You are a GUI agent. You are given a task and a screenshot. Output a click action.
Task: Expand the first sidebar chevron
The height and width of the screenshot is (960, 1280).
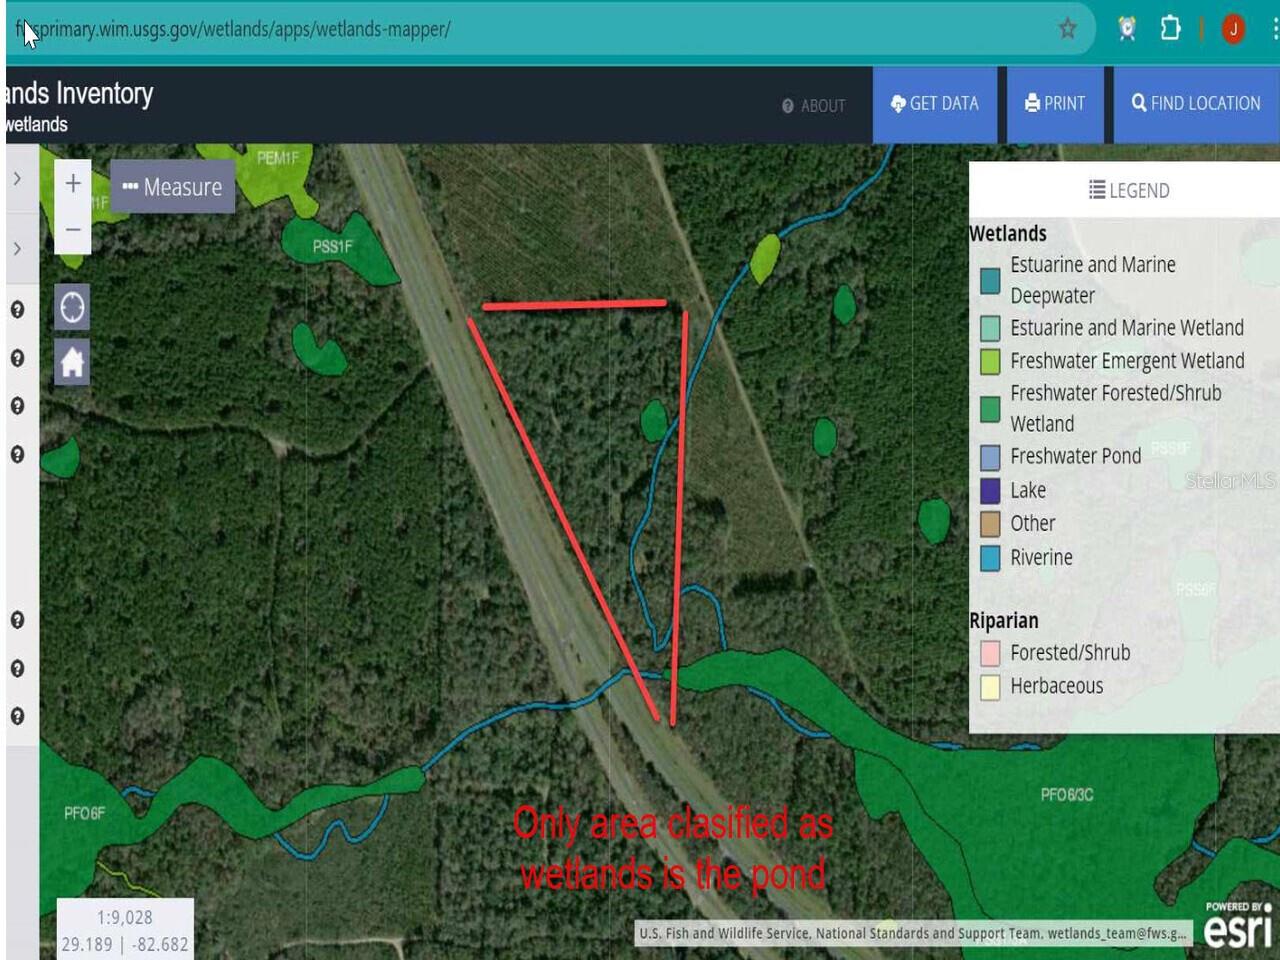(x=17, y=179)
